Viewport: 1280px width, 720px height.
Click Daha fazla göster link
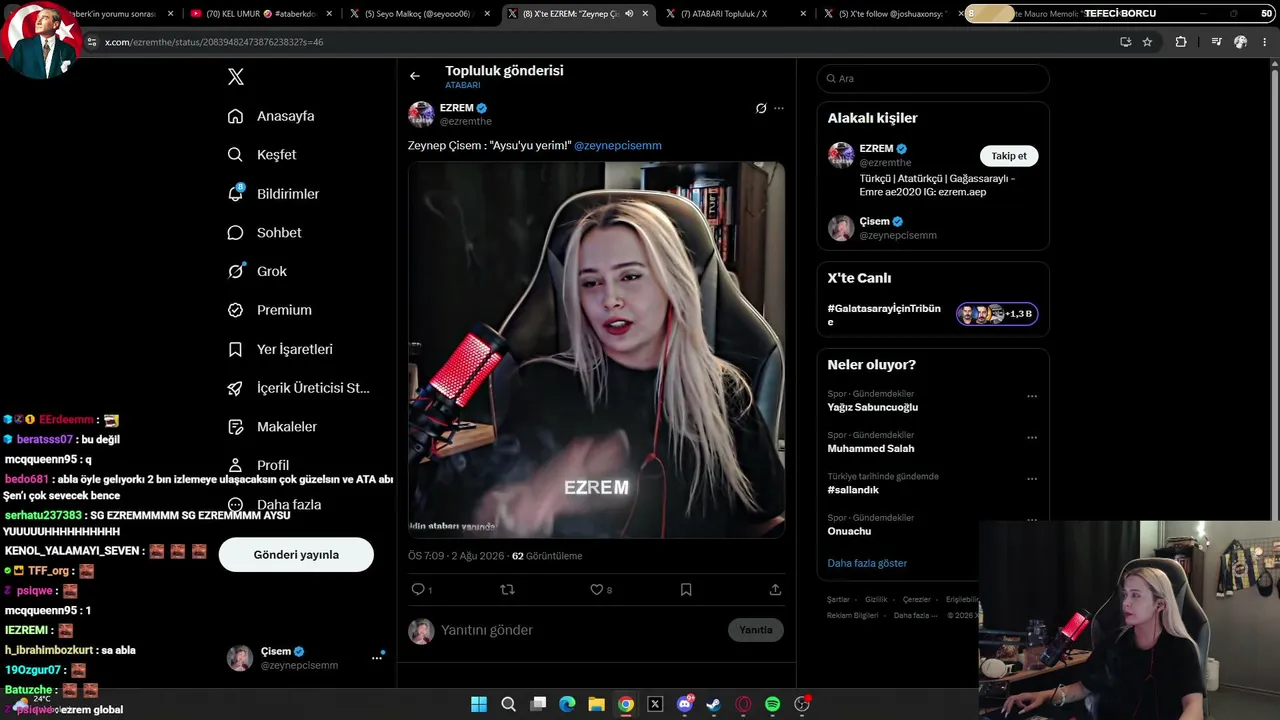pyautogui.click(x=867, y=563)
